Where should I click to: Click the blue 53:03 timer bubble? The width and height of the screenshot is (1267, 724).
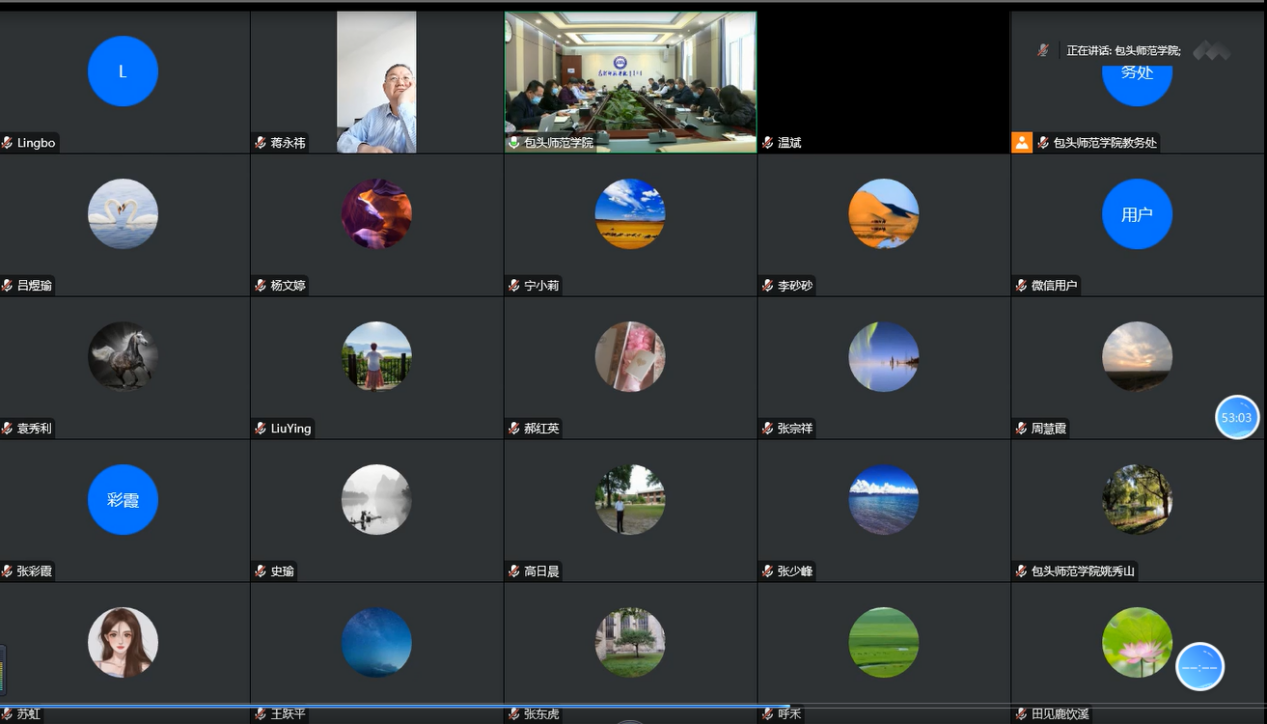coord(1236,417)
